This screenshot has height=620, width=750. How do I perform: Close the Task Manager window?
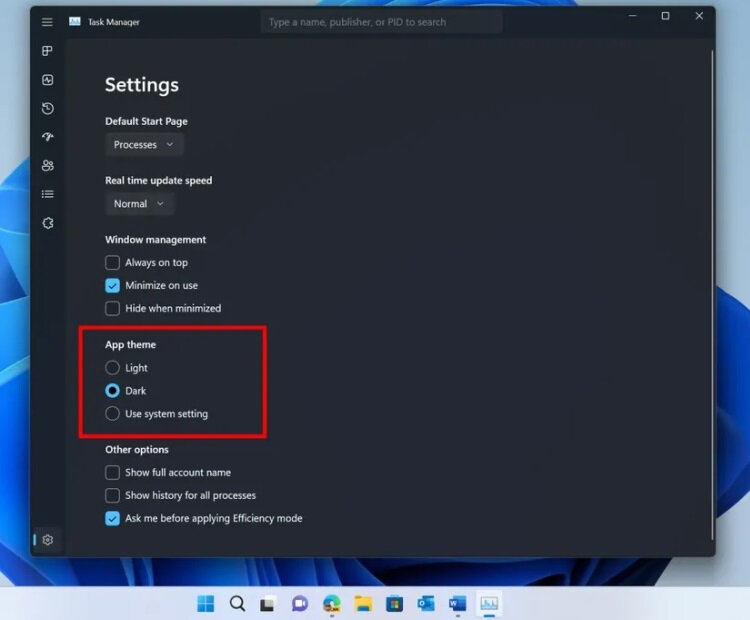point(699,16)
